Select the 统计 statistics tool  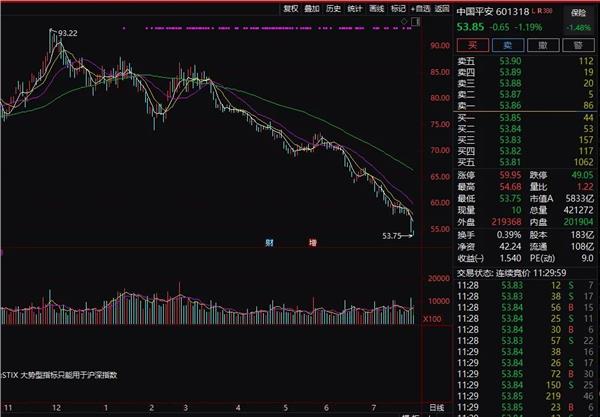(355, 8)
